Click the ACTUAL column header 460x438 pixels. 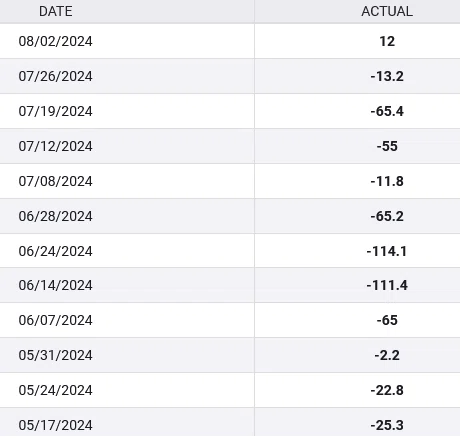(387, 11)
